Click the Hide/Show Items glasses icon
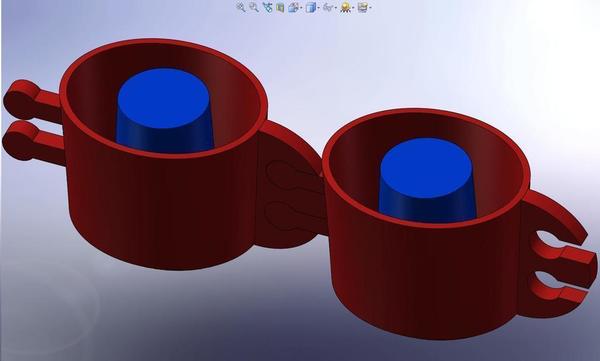Screen dimensions: 600x361 (x=328, y=7)
